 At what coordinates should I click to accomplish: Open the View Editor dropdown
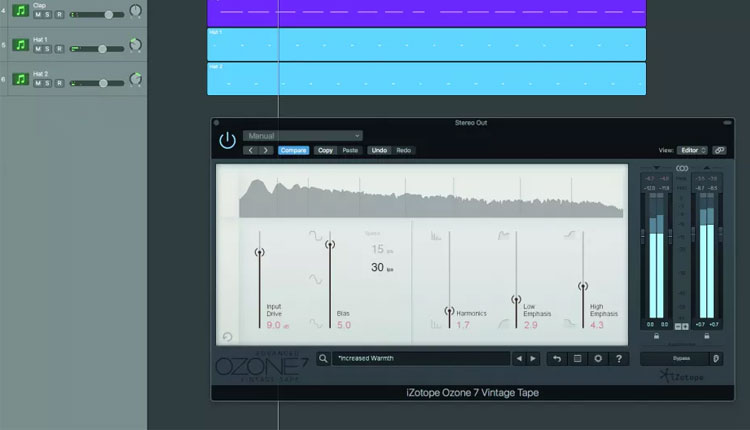pos(692,150)
